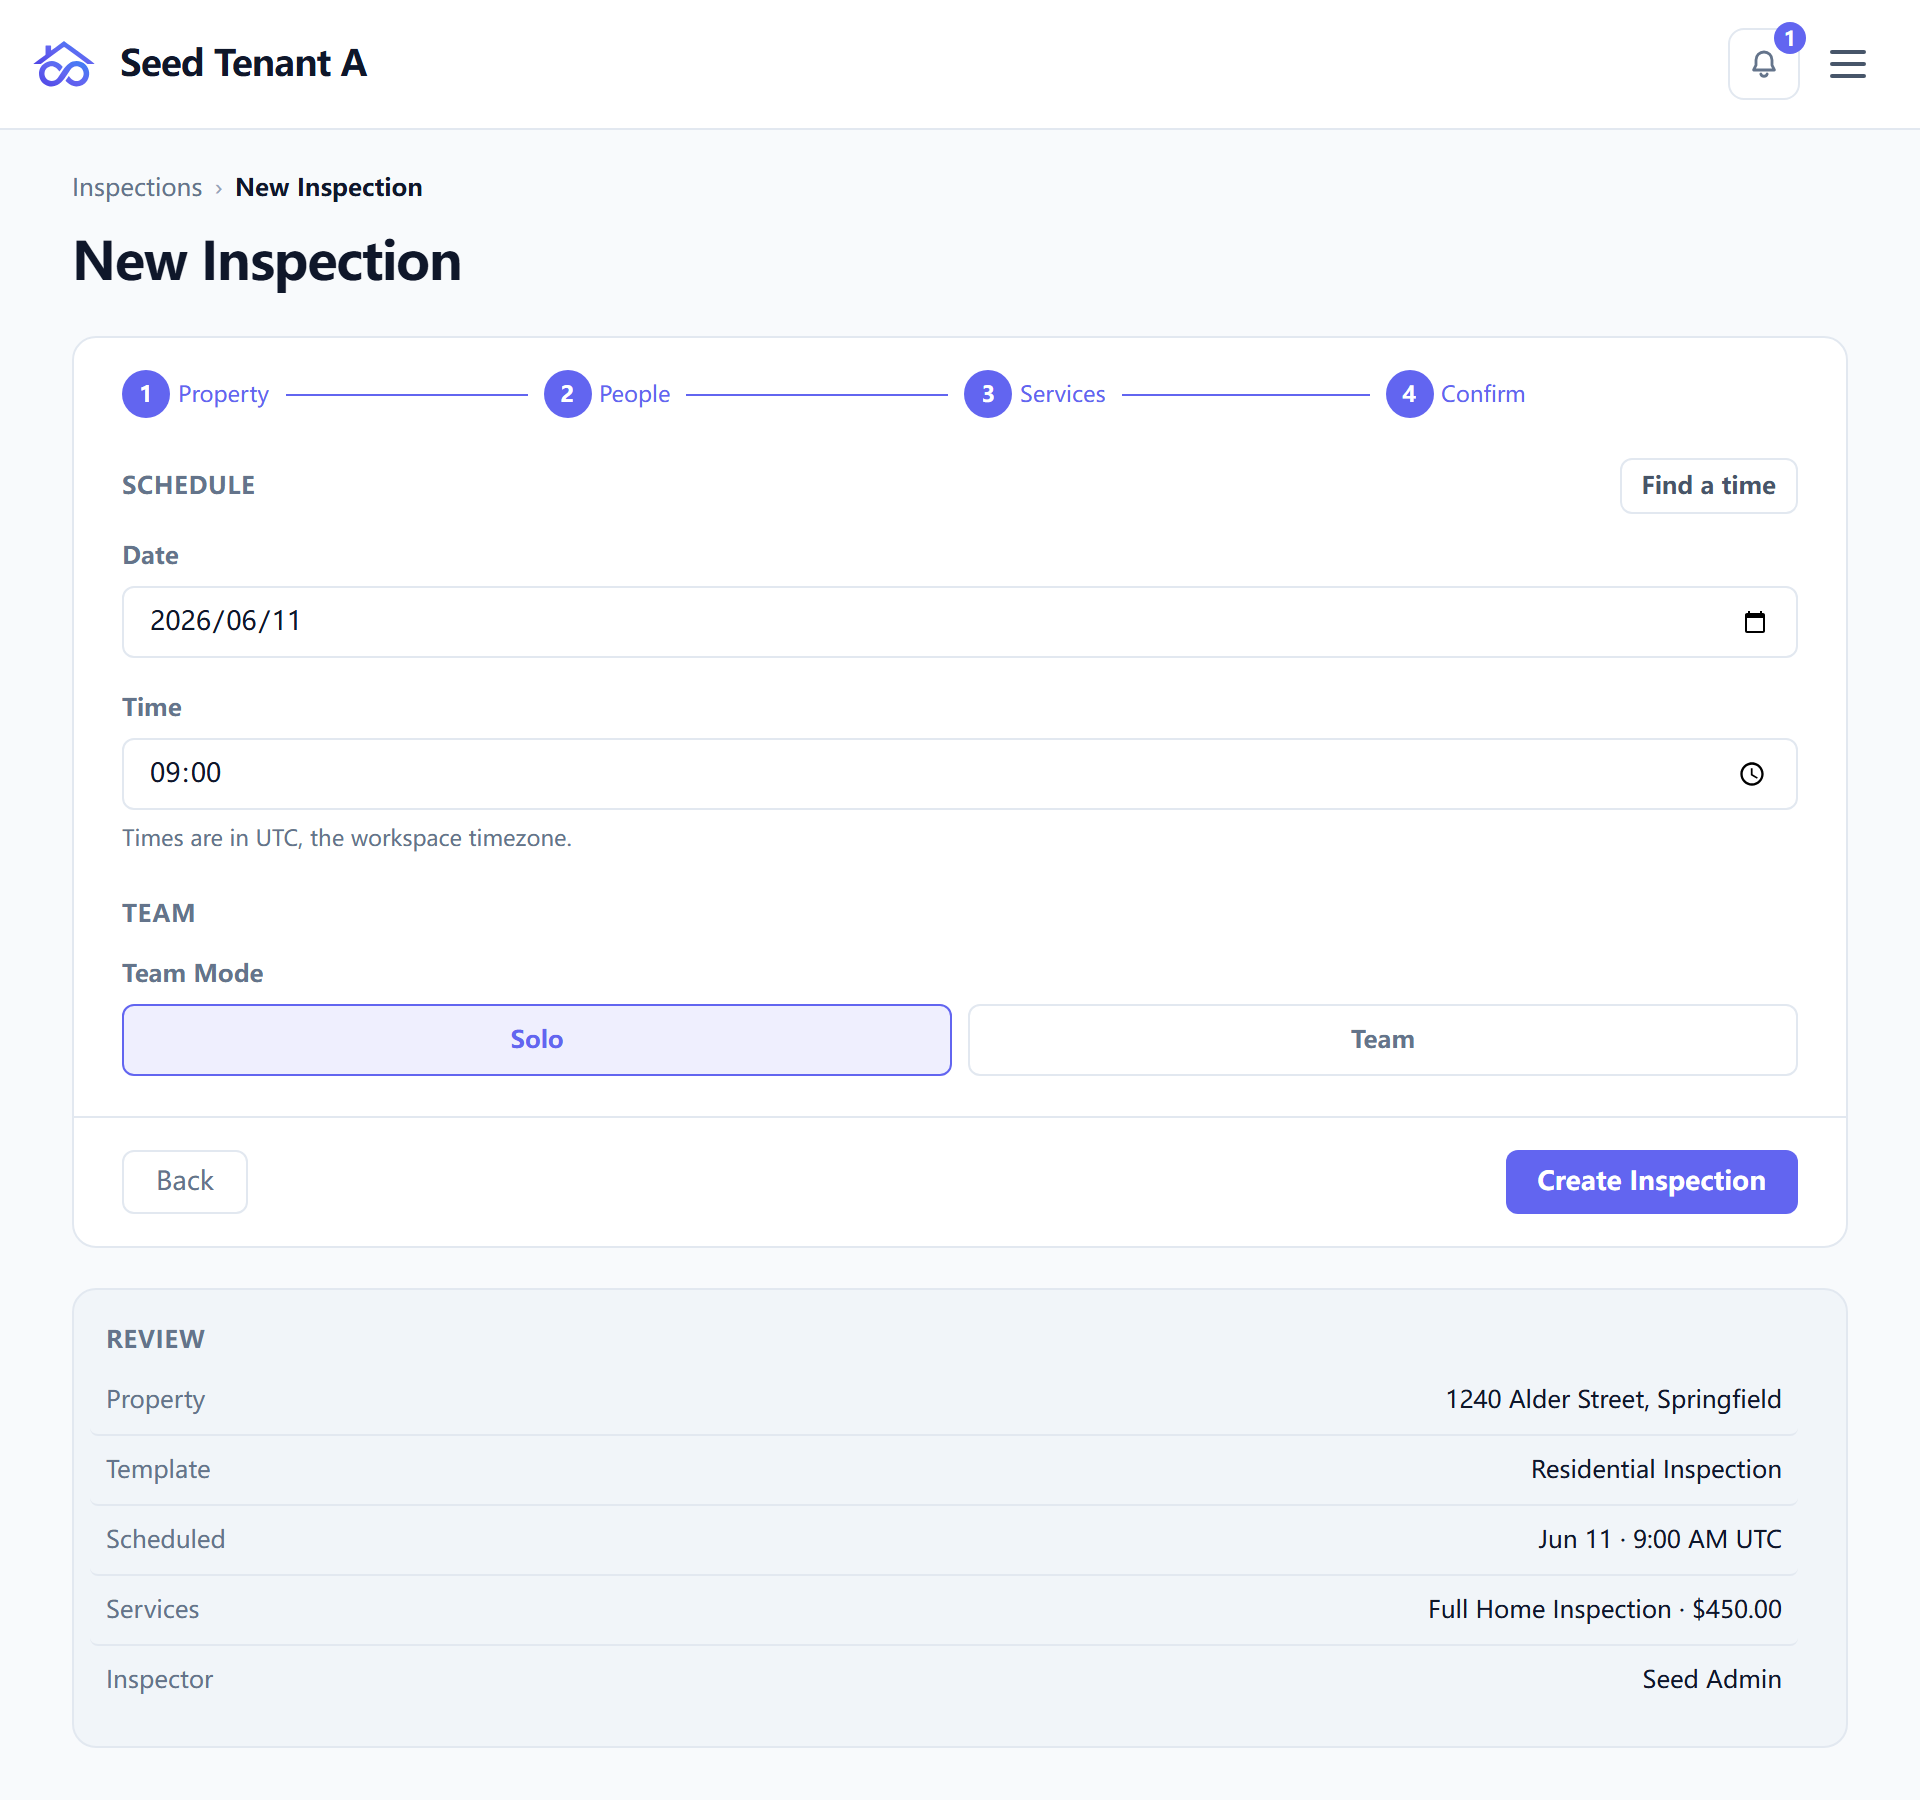The height and width of the screenshot is (1800, 1920).
Task: Click the step 2 circle for People
Action: click(x=567, y=394)
